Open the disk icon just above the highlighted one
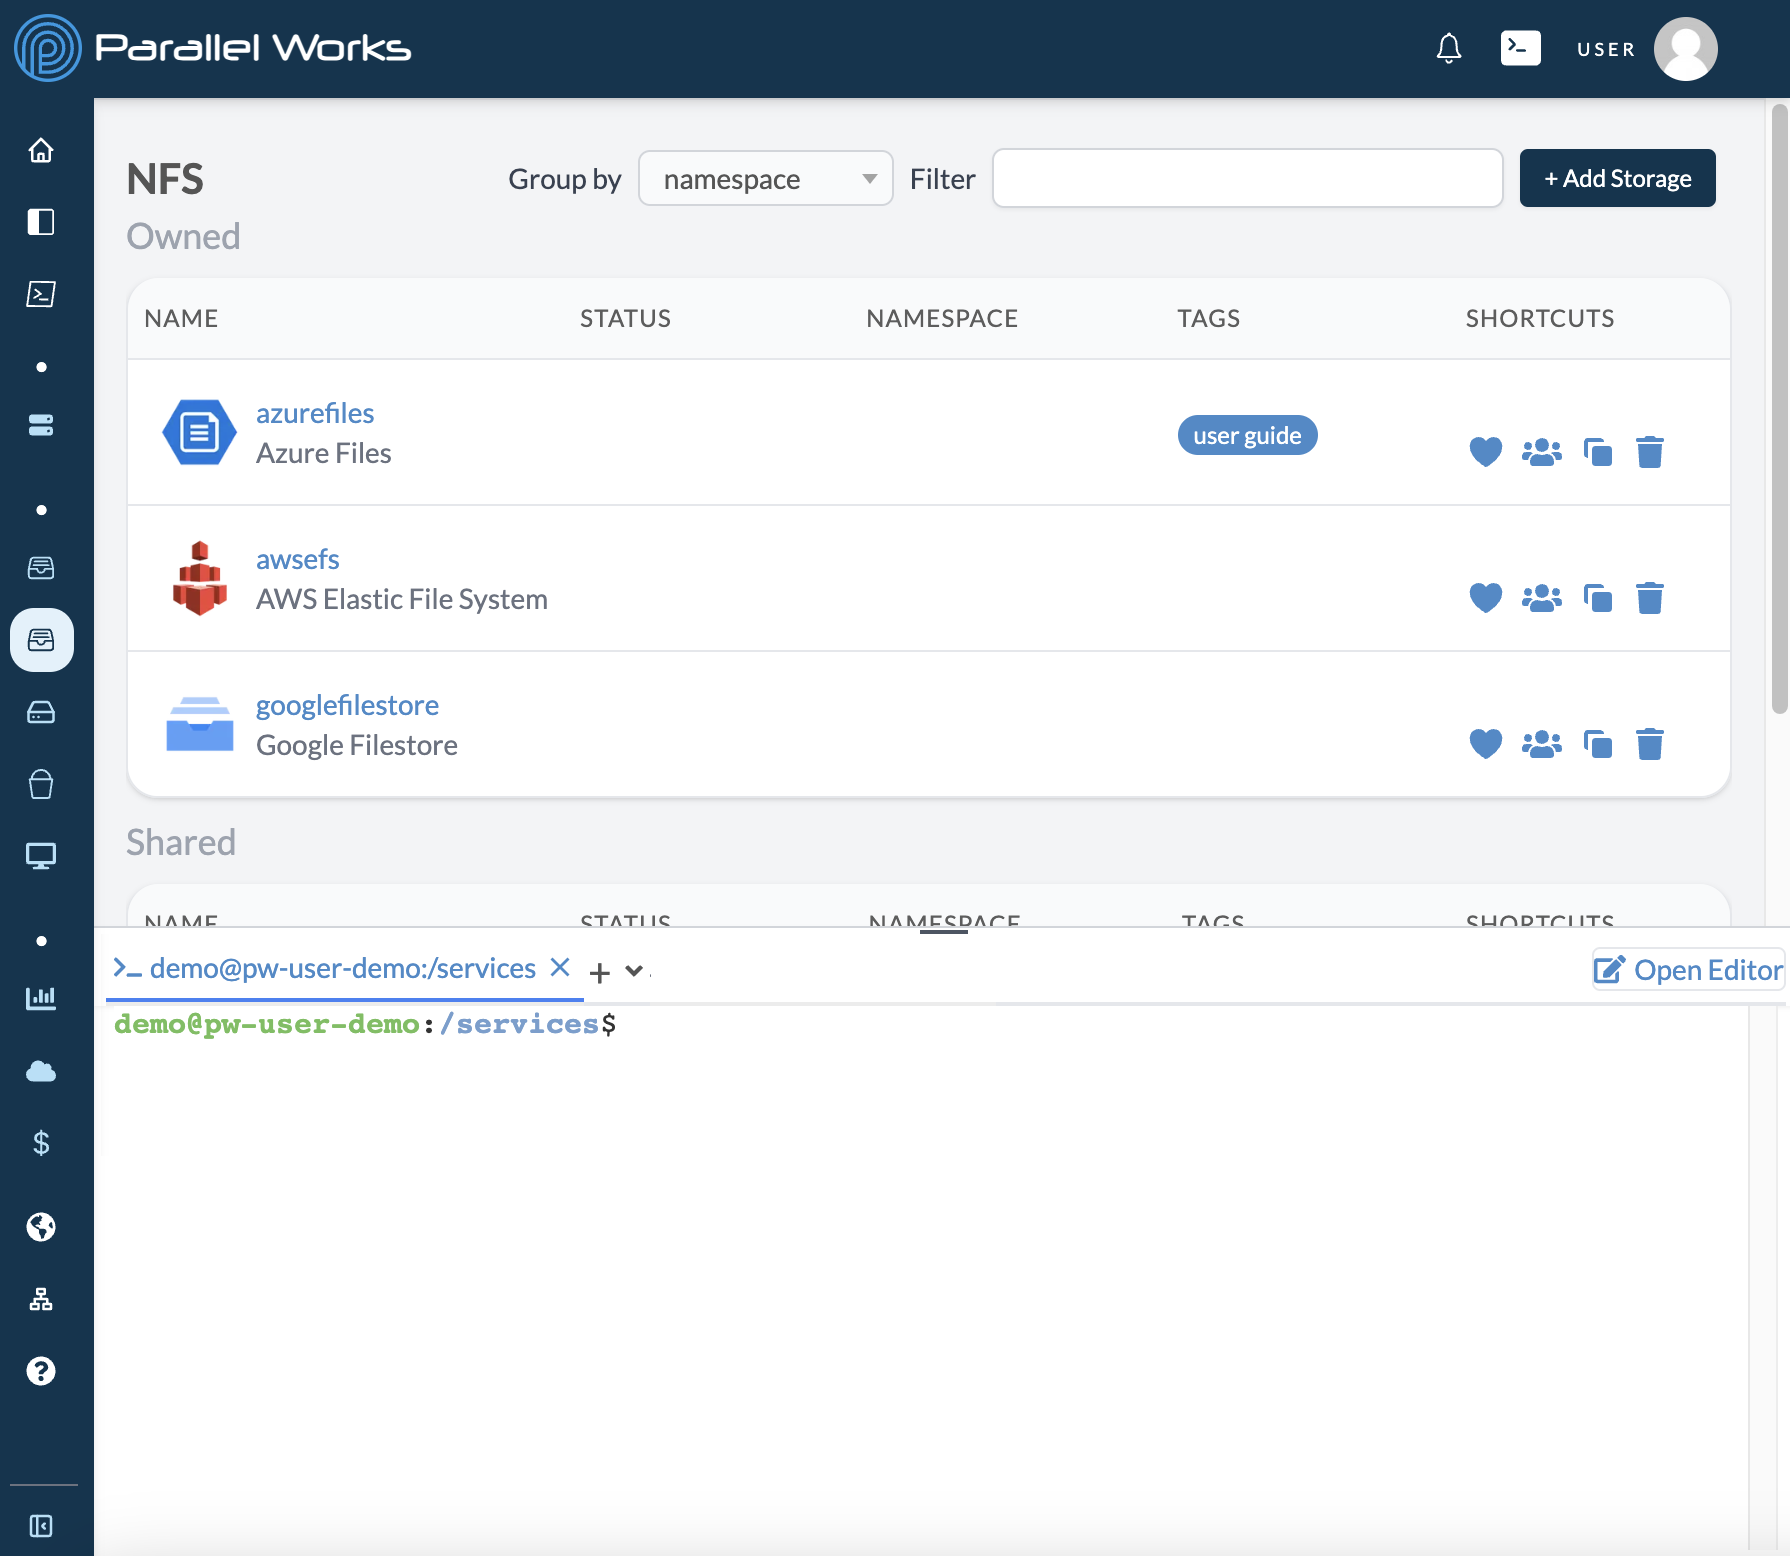The width and height of the screenshot is (1790, 1556). tap(41, 568)
